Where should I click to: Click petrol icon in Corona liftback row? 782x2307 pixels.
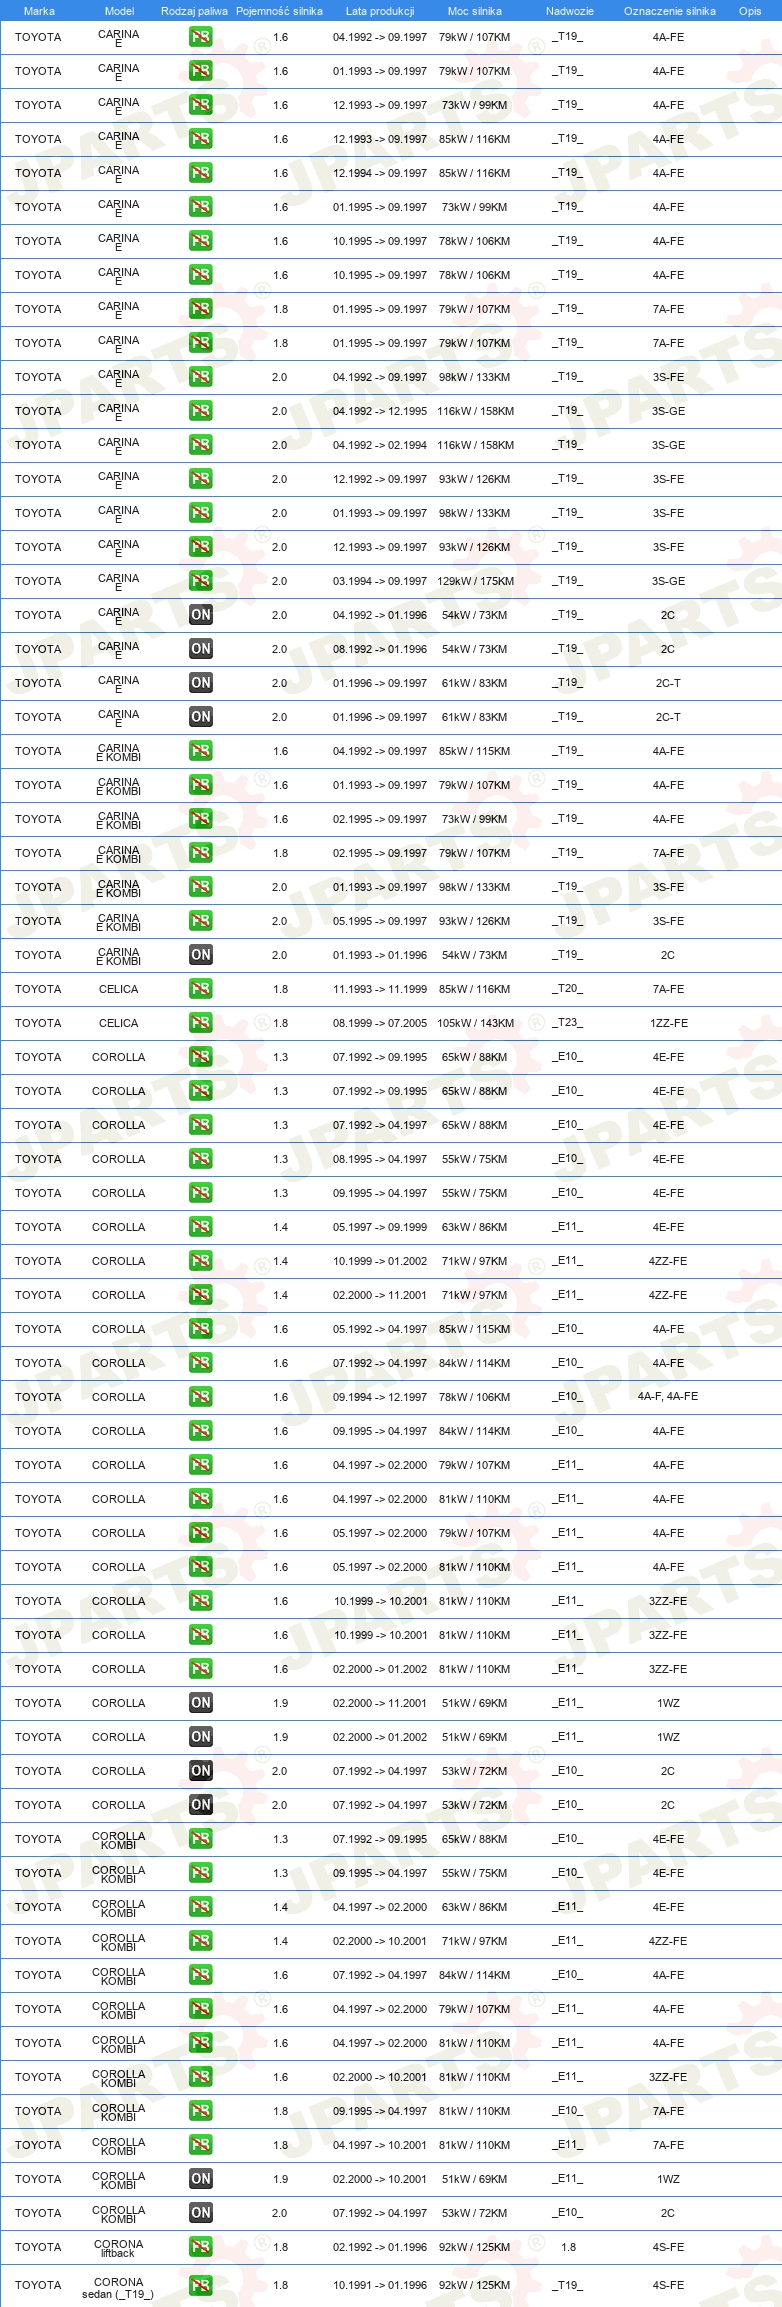point(200,2247)
